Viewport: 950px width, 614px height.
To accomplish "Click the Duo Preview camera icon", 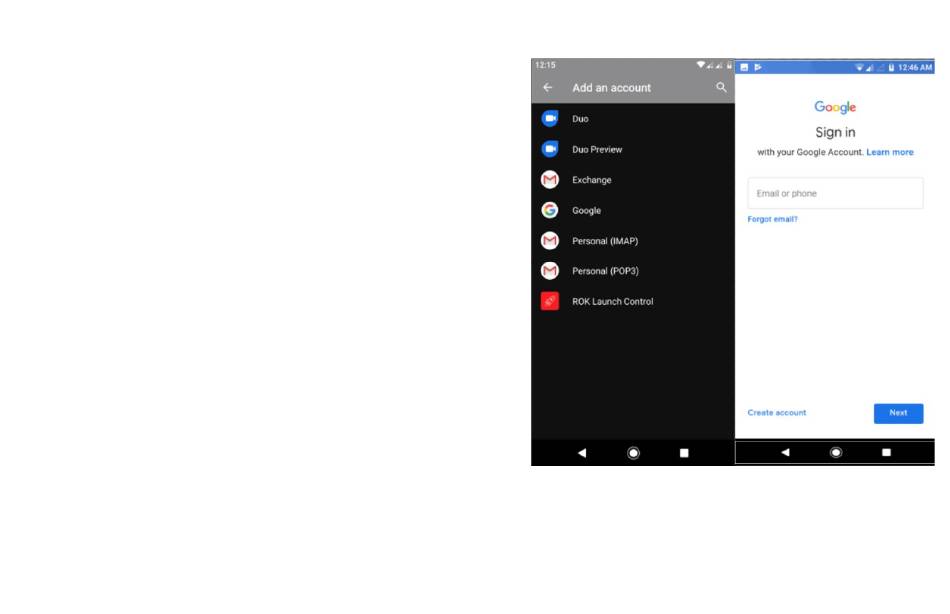I will (549, 149).
